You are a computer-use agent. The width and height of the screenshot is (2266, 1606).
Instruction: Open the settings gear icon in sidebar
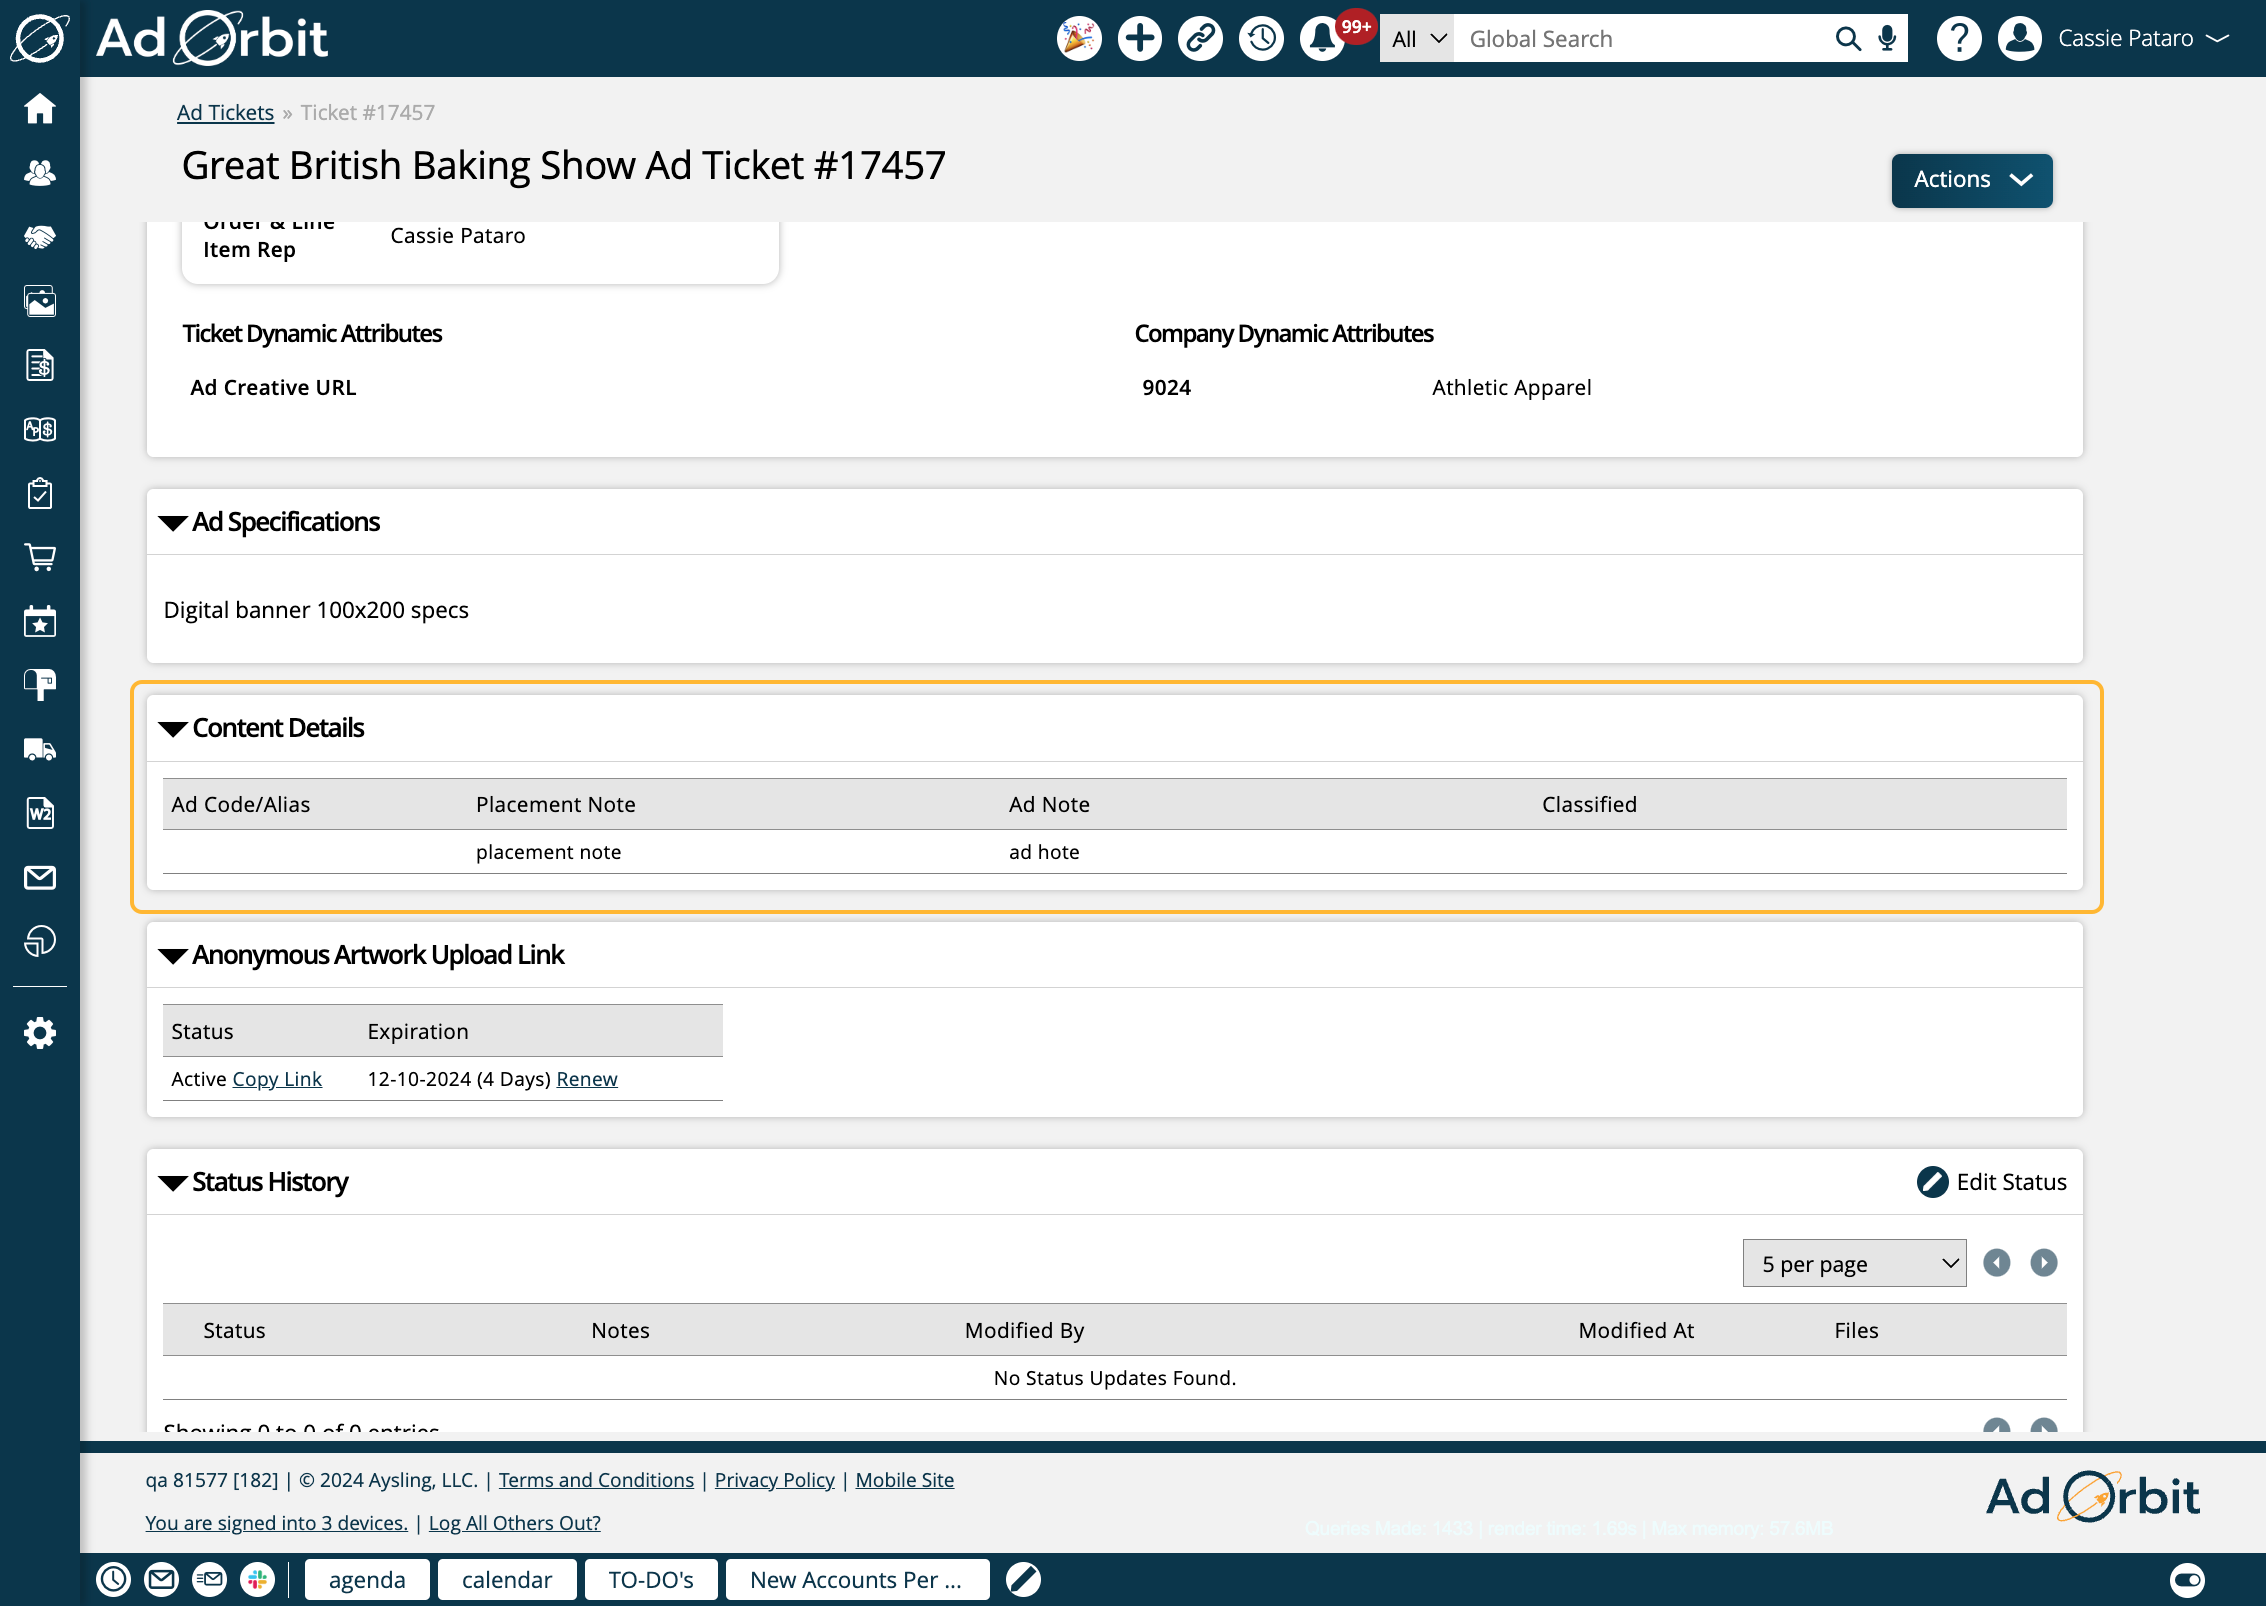coord(40,1033)
